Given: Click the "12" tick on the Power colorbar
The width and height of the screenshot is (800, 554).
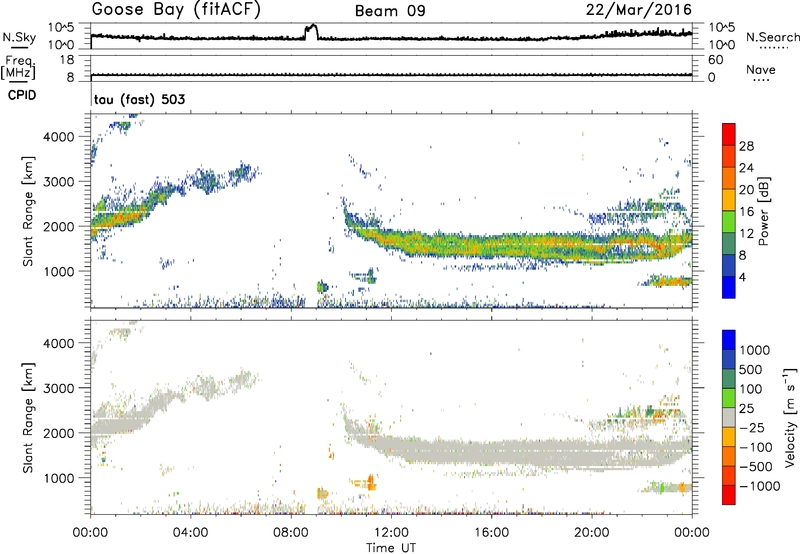Looking at the screenshot, I should coord(746,234).
